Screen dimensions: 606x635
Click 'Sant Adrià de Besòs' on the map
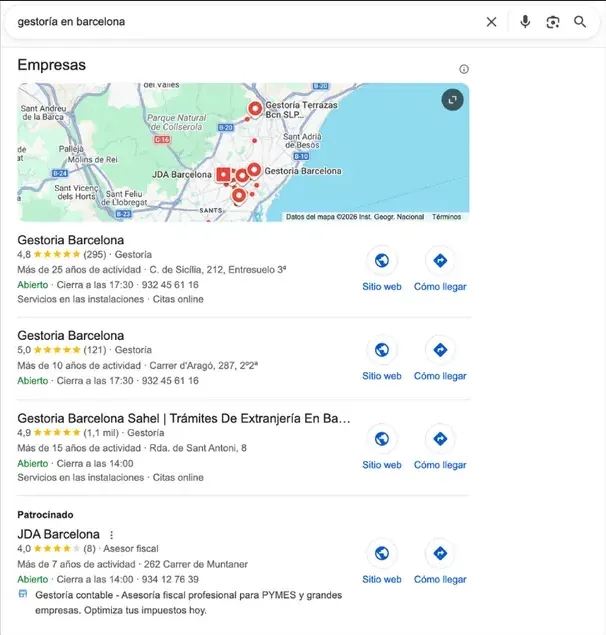coord(302,141)
